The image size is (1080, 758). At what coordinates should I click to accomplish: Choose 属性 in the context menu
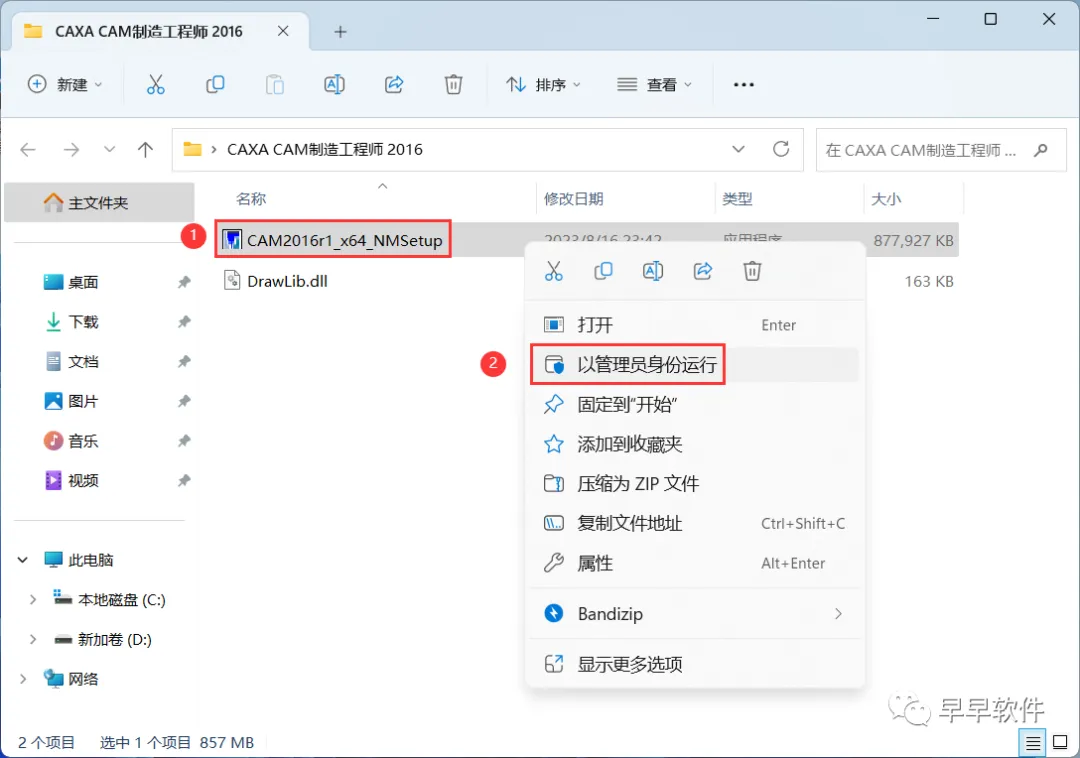pyautogui.click(x=695, y=564)
